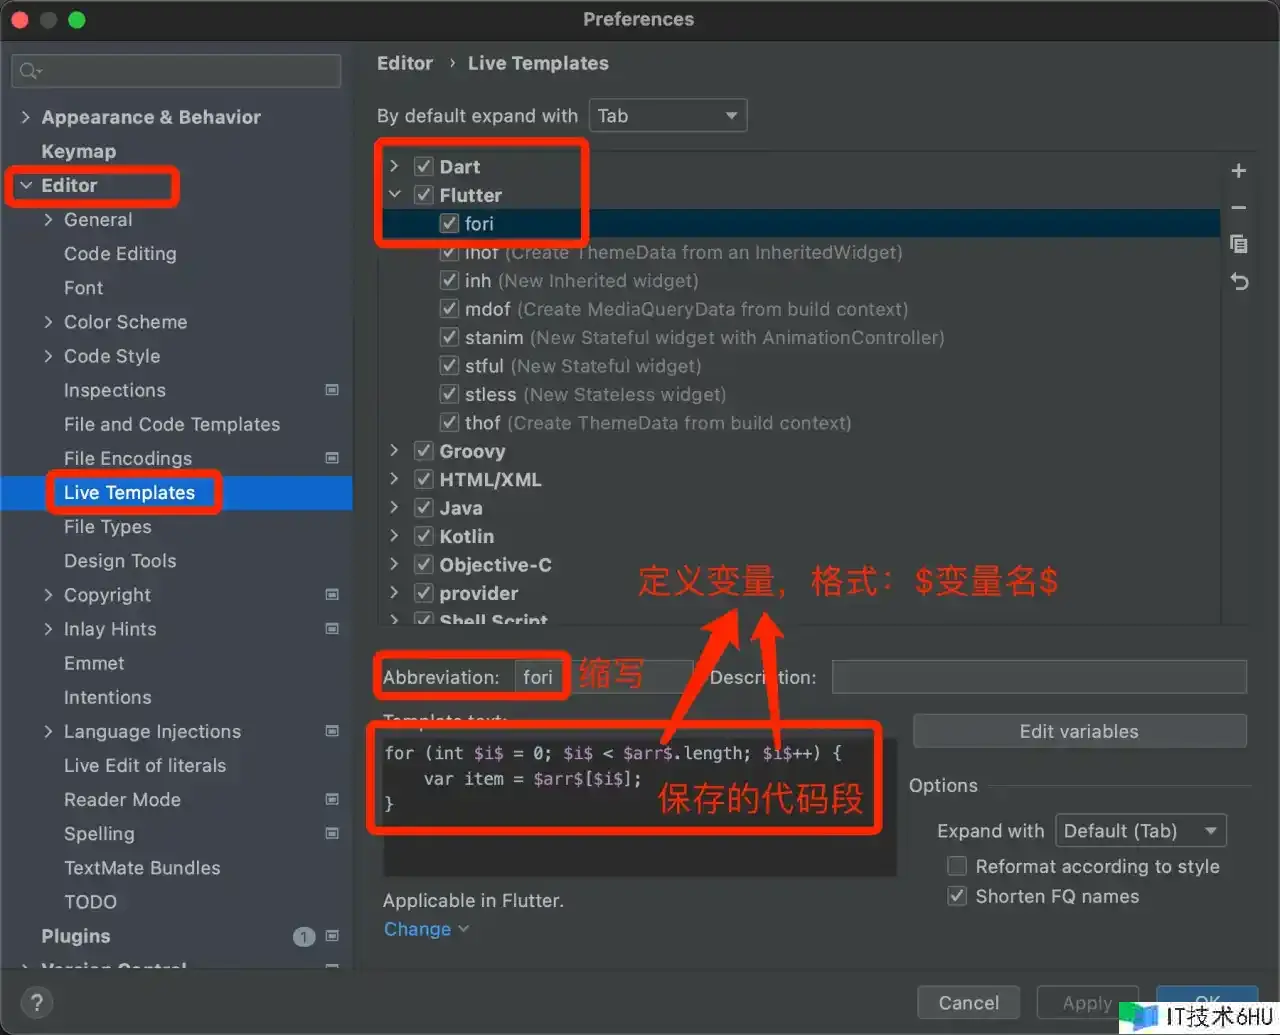The image size is (1280, 1035).
Task: Toggle the stanim template checkbox
Action: 450,337
